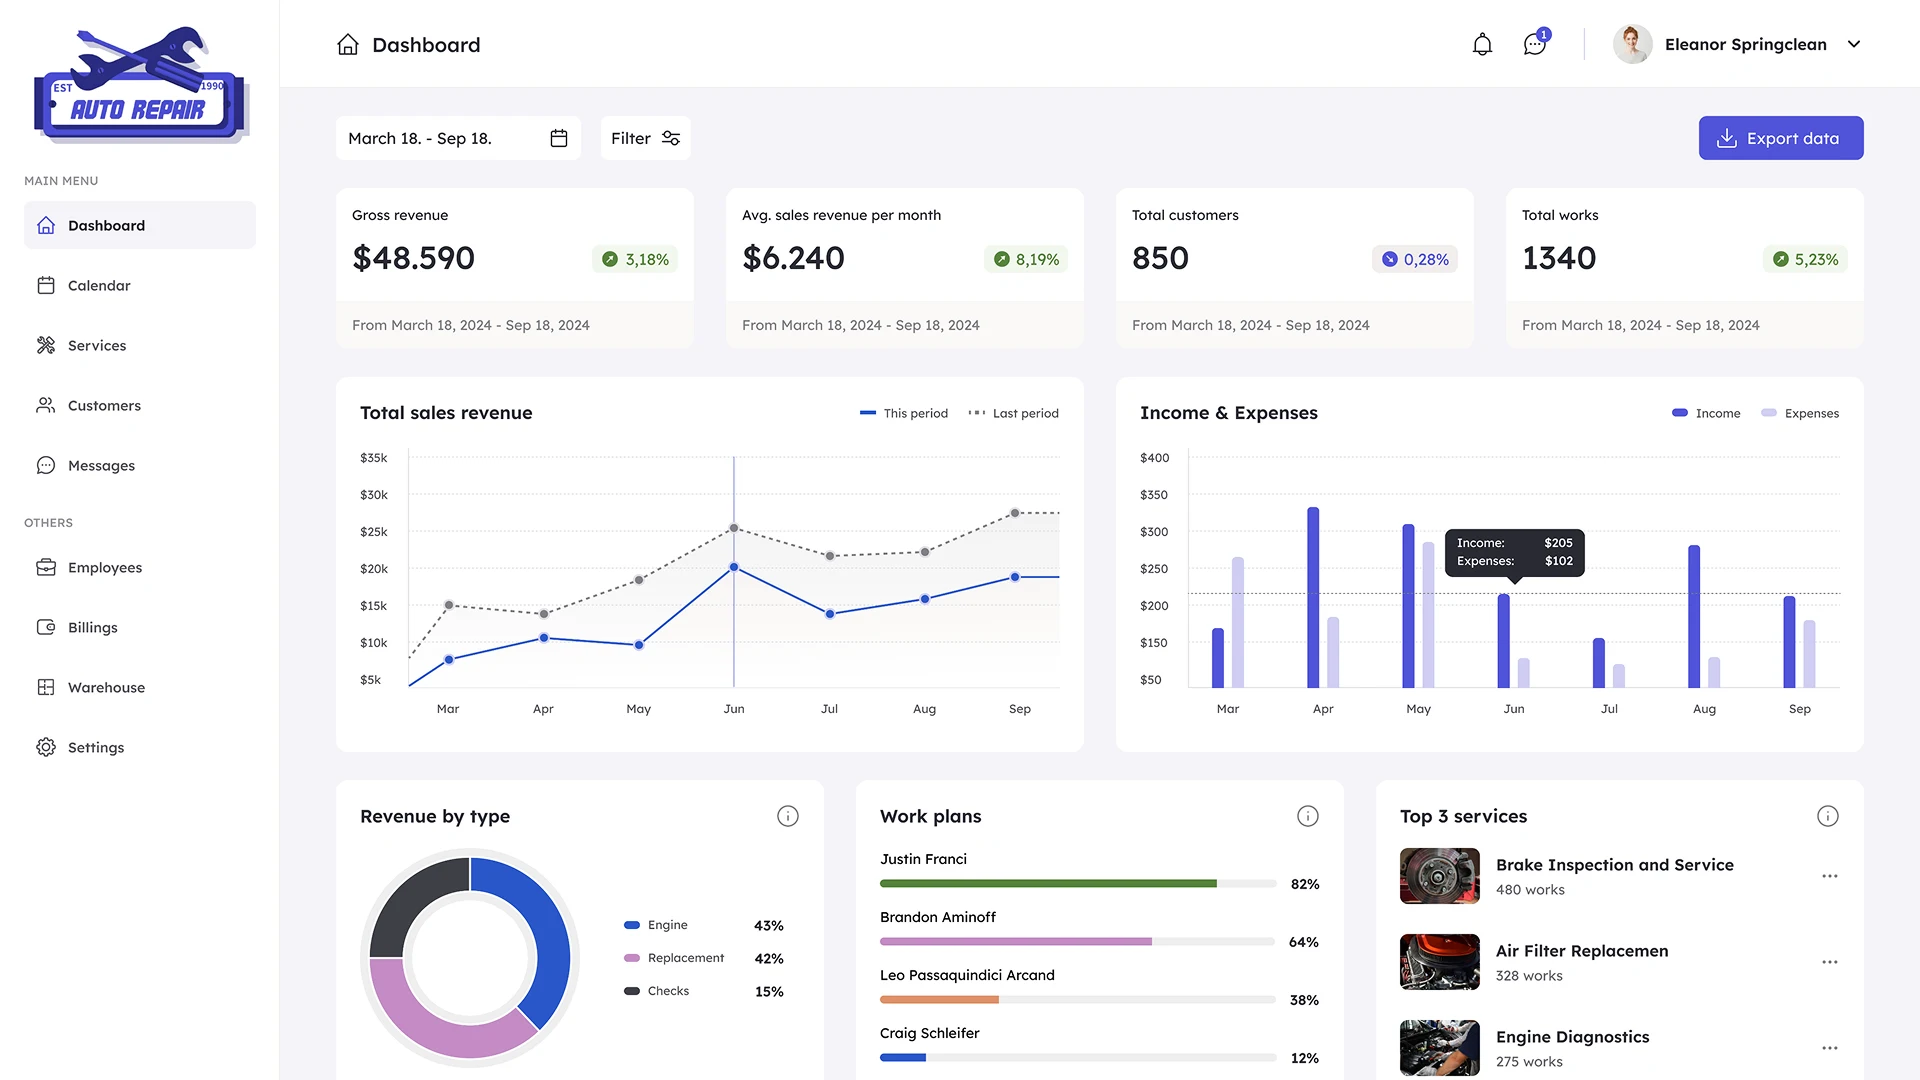Screen dimensions: 1920x1080
Task: Click the notification bell icon
Action: [x=1482, y=44]
